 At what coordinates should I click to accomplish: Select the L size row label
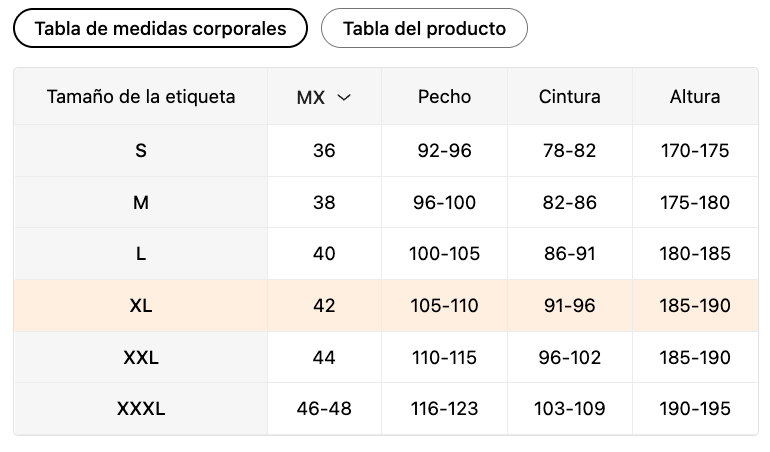pos(141,254)
